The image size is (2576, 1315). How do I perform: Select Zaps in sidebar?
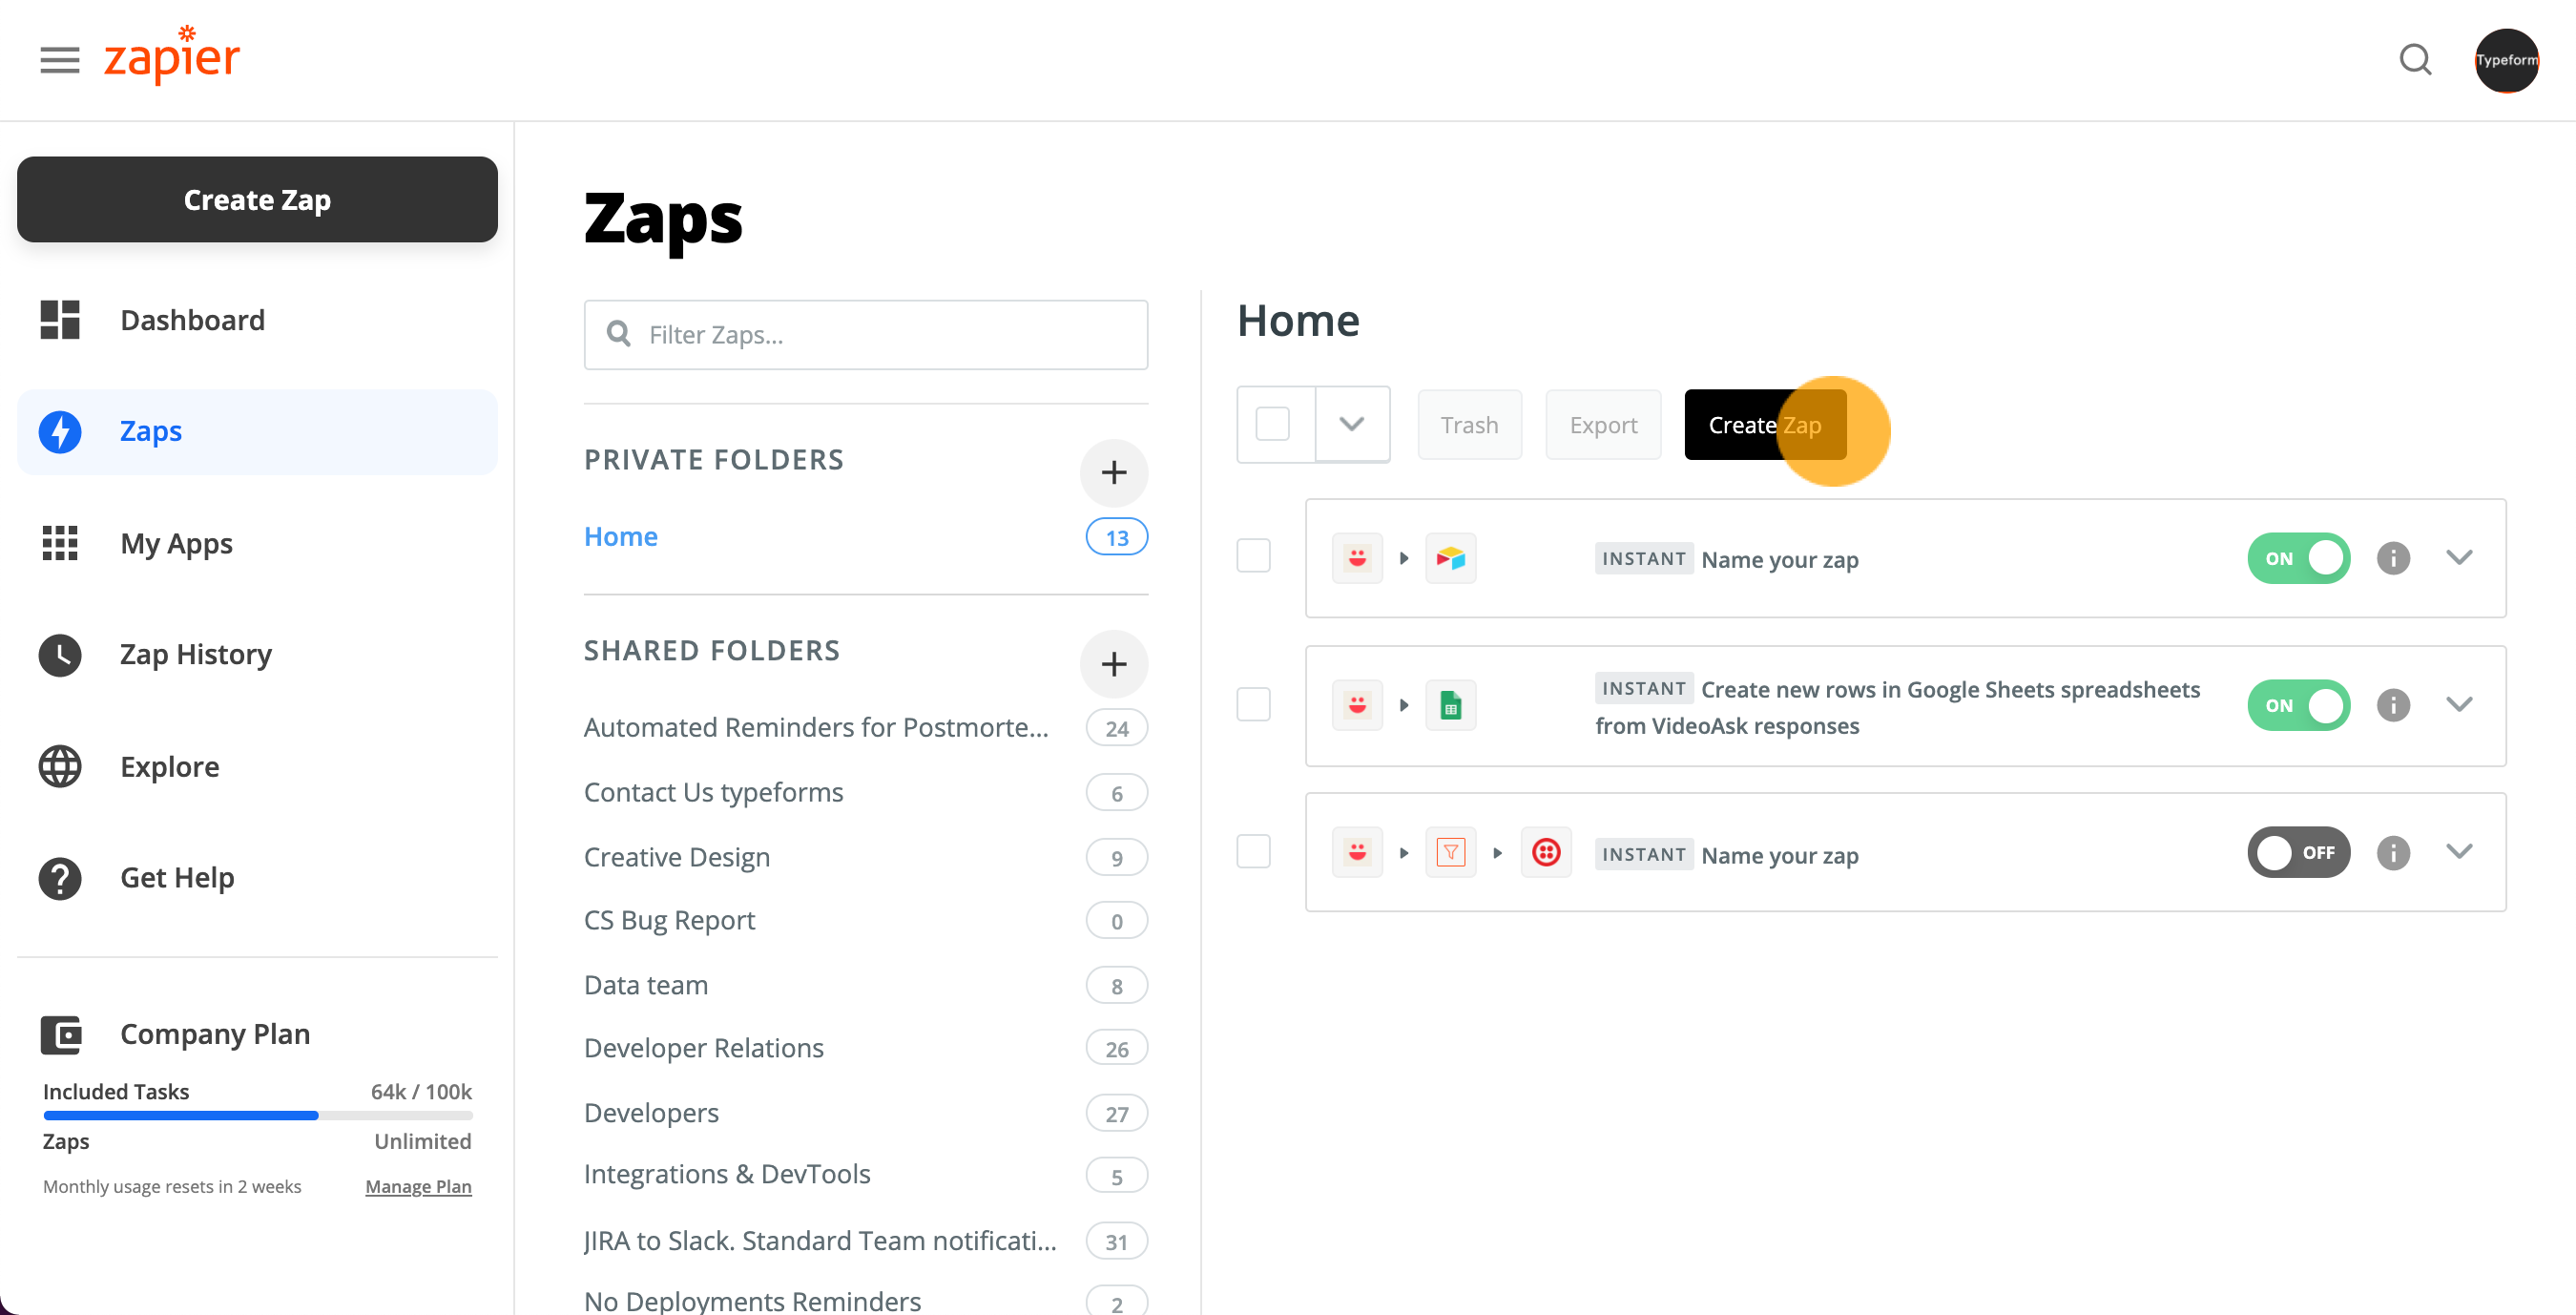(x=257, y=432)
